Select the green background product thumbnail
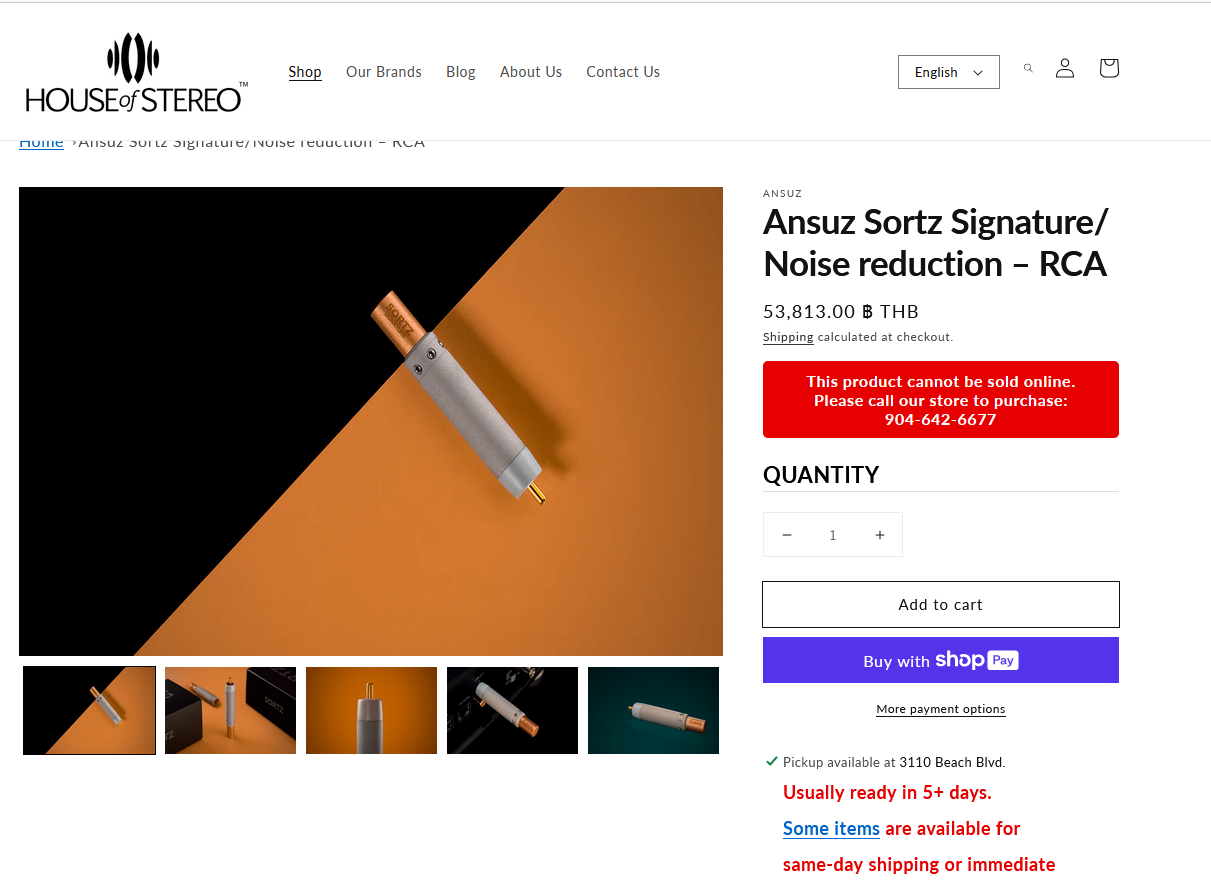 click(x=653, y=710)
